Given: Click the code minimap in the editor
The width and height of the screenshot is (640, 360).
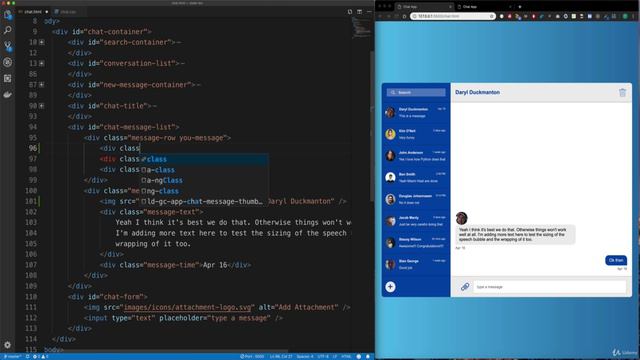Looking at the screenshot, I should (361, 28).
